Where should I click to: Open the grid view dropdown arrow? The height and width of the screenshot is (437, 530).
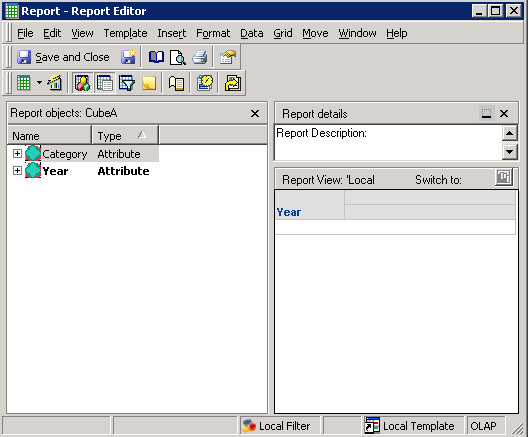coord(39,83)
